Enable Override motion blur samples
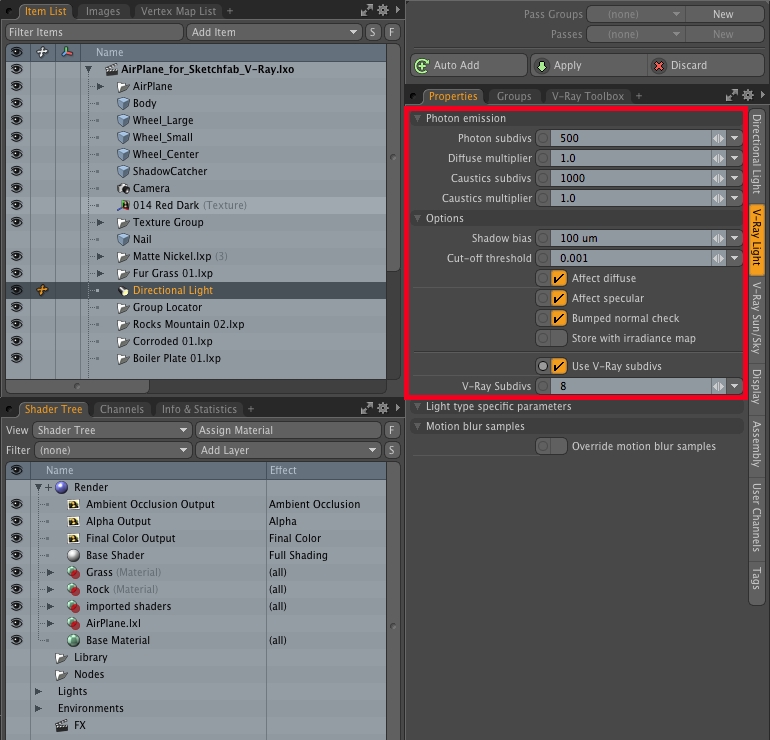The height and width of the screenshot is (740, 770). (x=558, y=446)
